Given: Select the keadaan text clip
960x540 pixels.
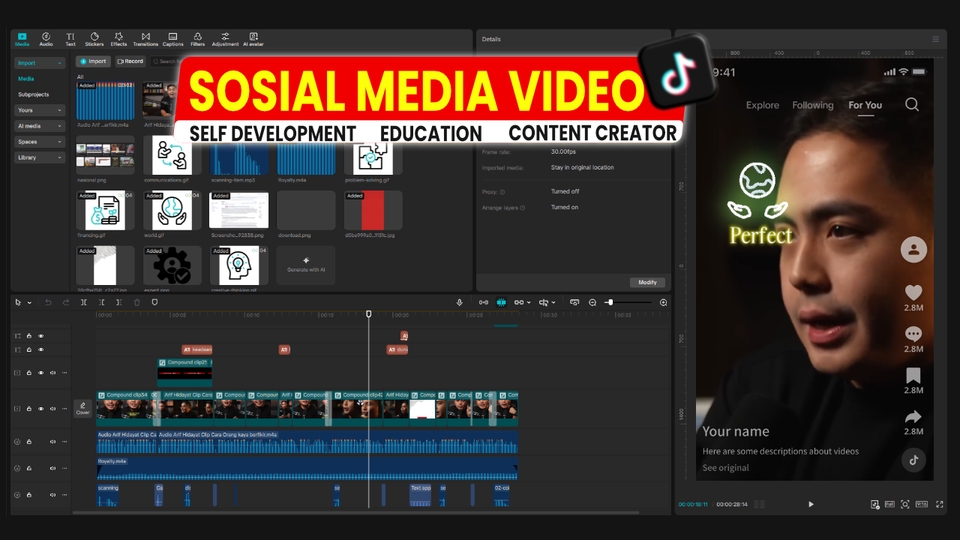Looking at the screenshot, I should (x=197, y=350).
